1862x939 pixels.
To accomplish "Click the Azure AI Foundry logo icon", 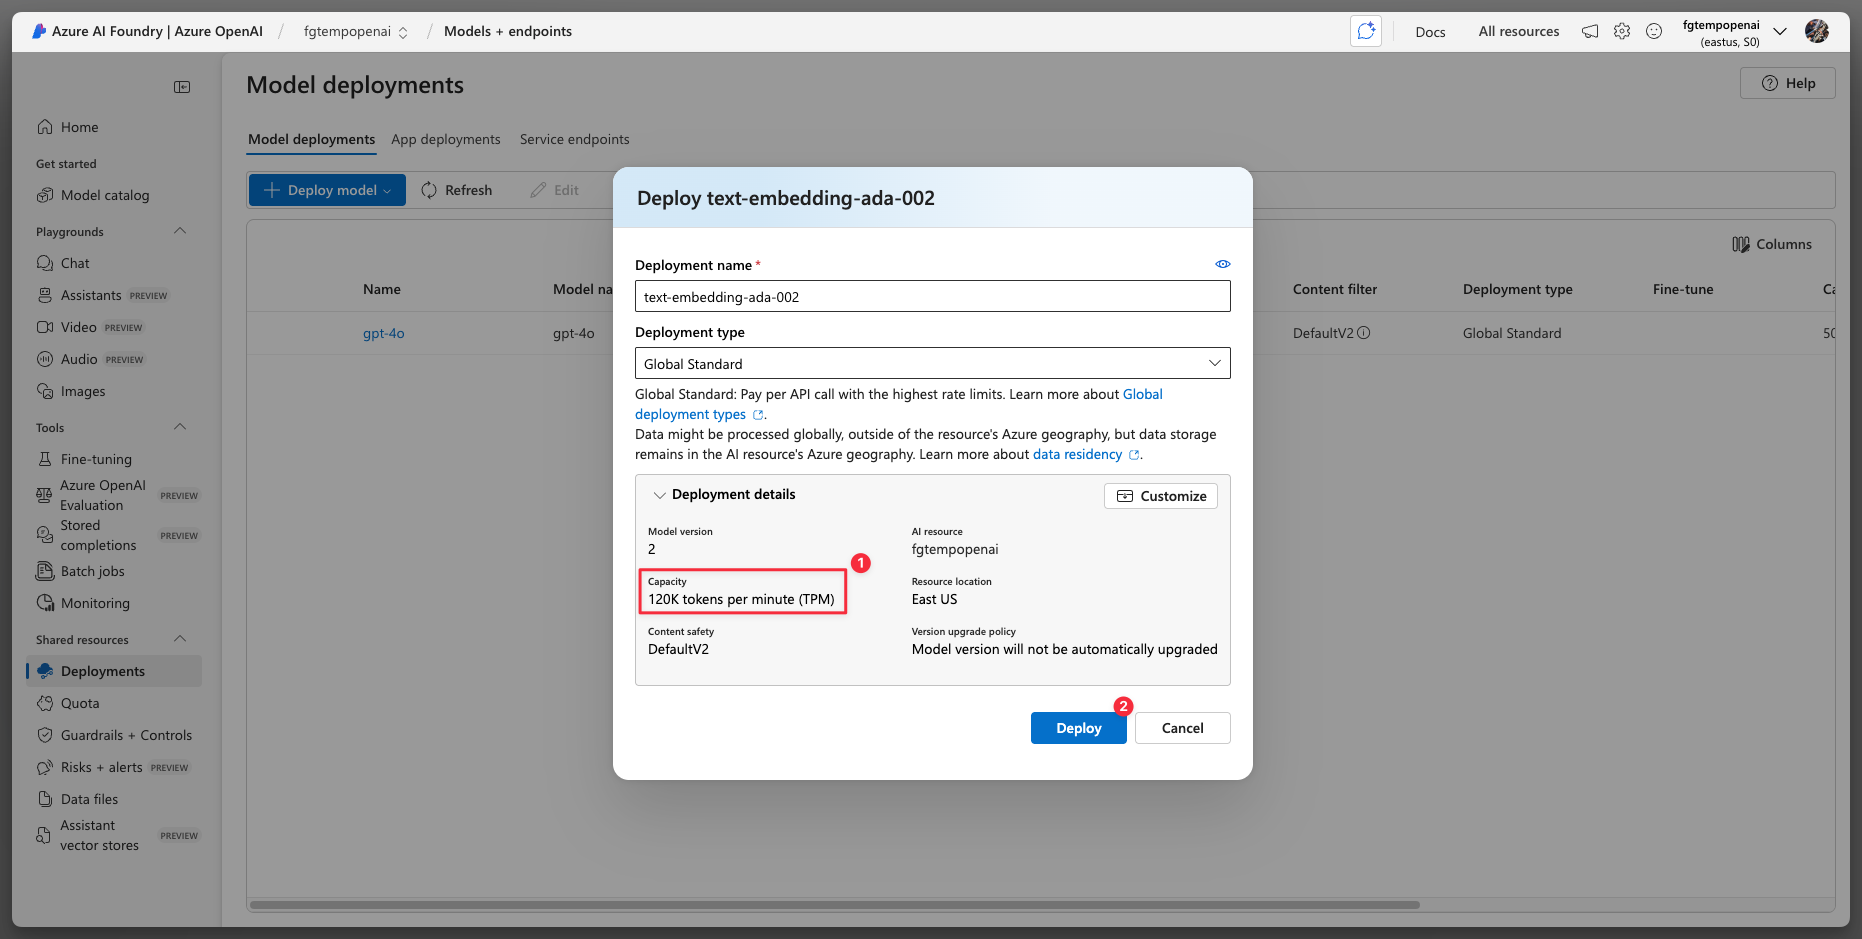I will [x=39, y=31].
